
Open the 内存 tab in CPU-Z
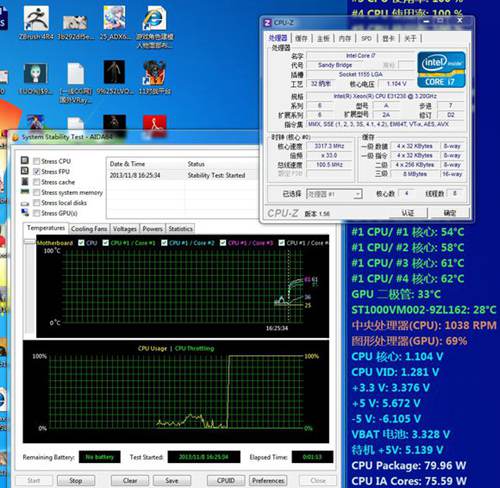(x=345, y=38)
